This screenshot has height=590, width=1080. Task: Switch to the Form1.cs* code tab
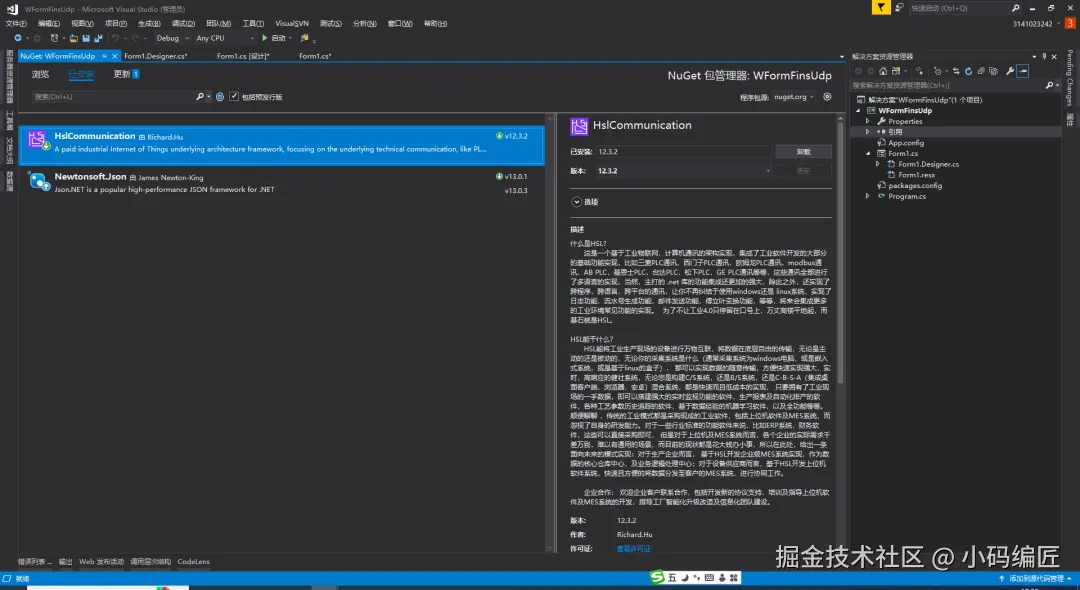[x=315, y=56]
